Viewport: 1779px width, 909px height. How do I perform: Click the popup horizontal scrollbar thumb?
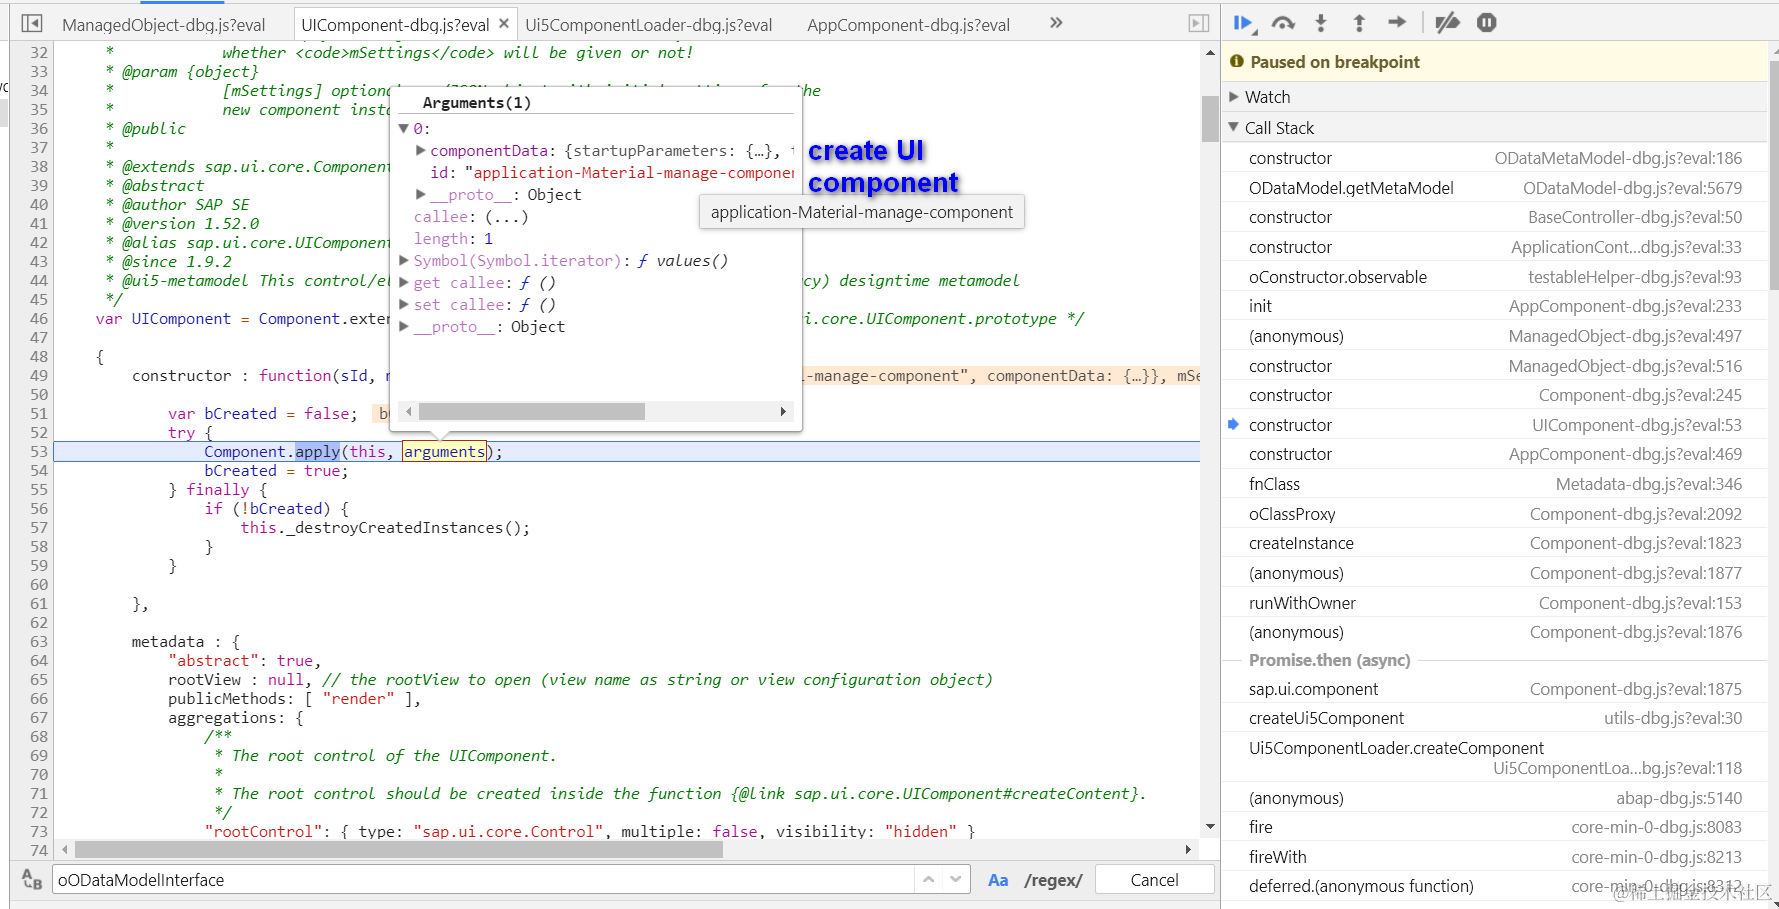[532, 412]
